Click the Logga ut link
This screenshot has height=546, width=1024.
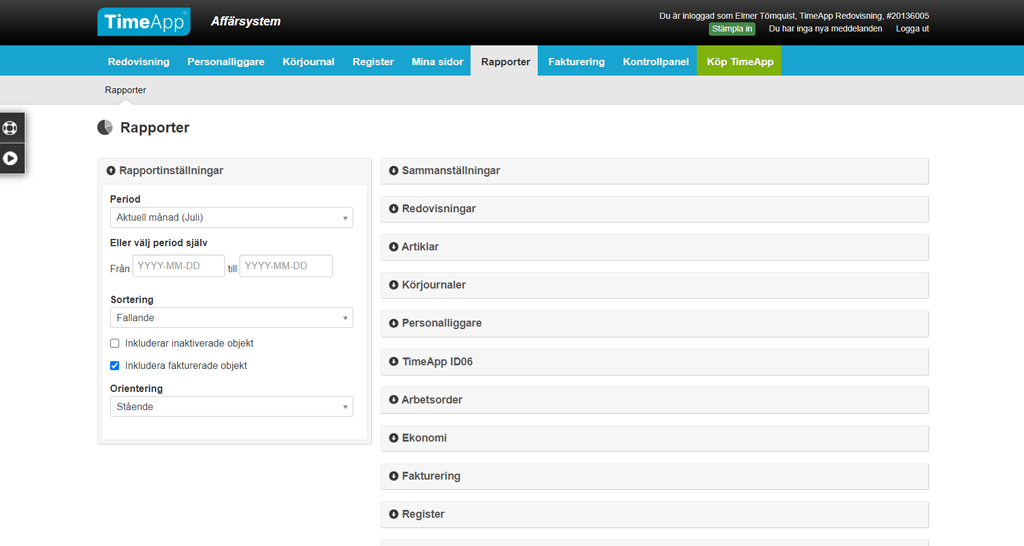(x=912, y=29)
